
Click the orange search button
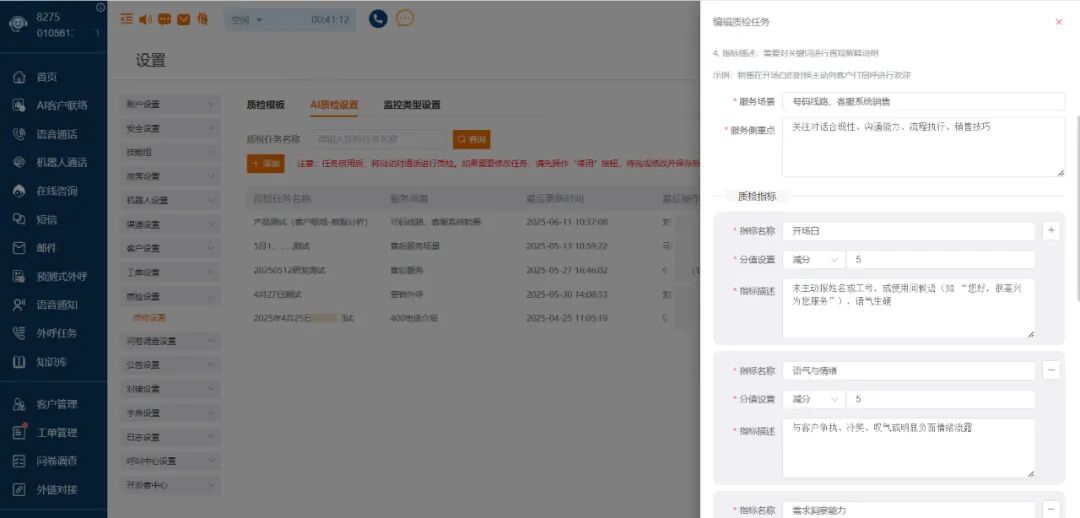pyautogui.click(x=471, y=139)
